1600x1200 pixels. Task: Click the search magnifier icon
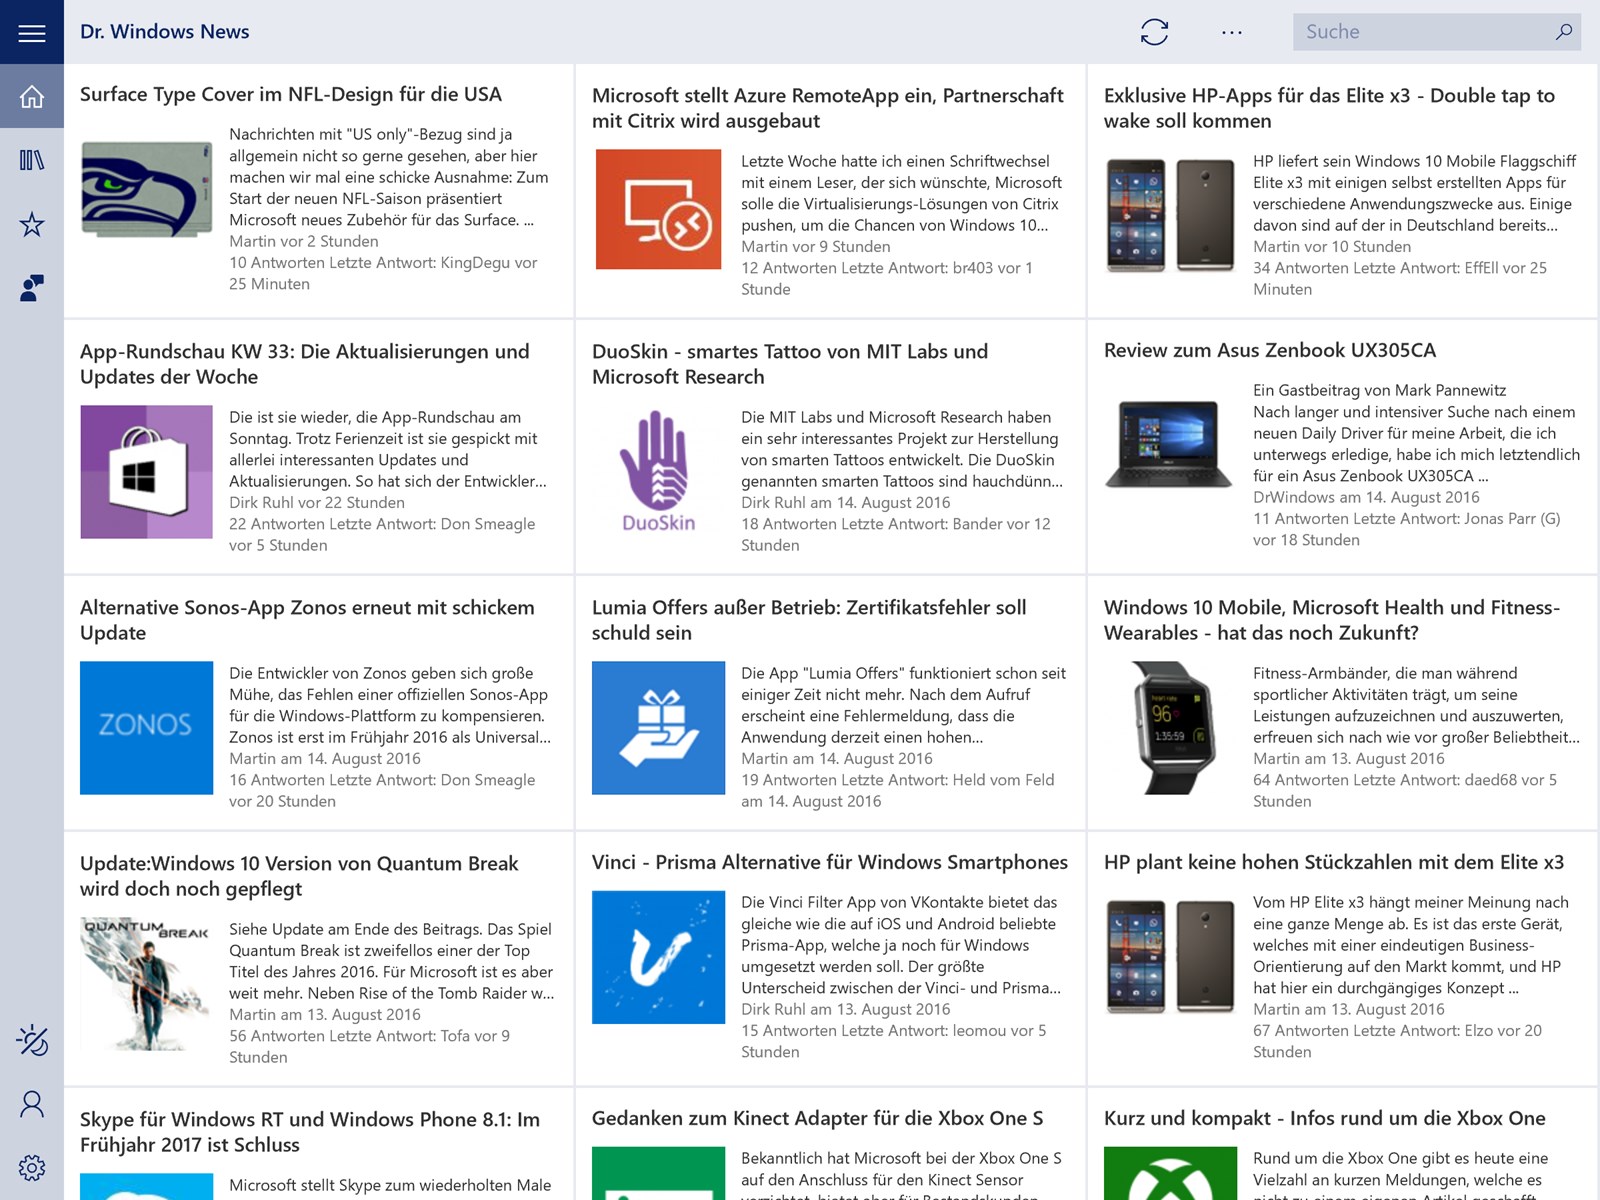pyautogui.click(x=1563, y=32)
